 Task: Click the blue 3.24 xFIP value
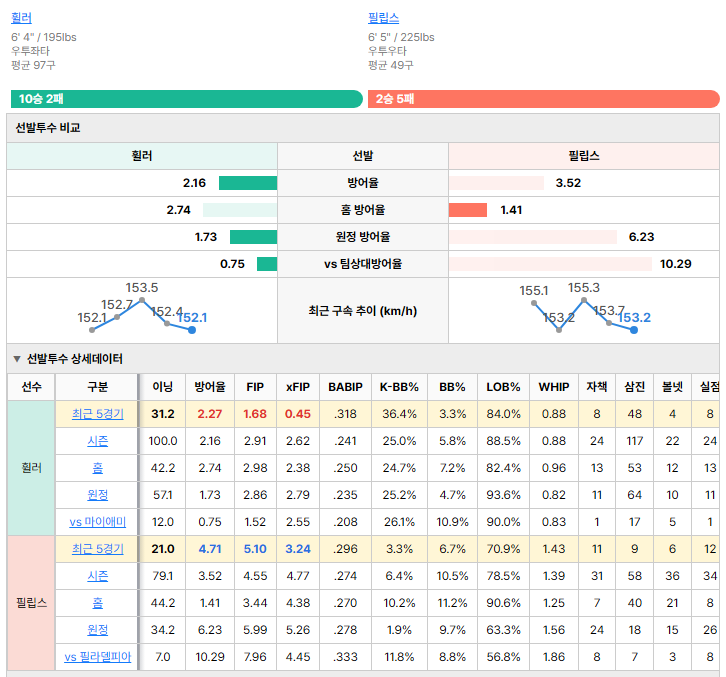pos(298,549)
